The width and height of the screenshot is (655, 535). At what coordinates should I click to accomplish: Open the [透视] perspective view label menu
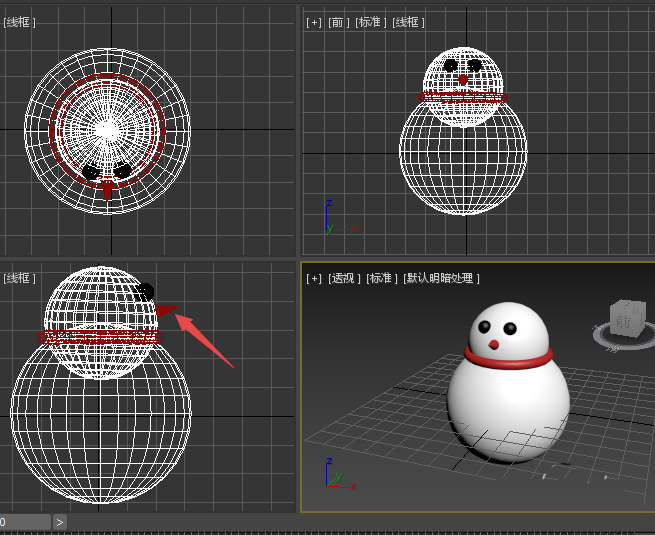[x=344, y=278]
